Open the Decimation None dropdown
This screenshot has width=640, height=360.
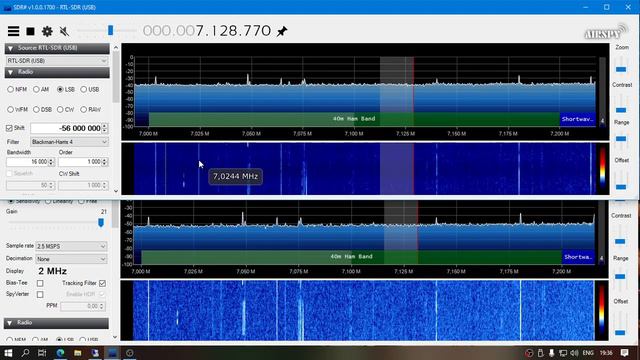coord(71,259)
